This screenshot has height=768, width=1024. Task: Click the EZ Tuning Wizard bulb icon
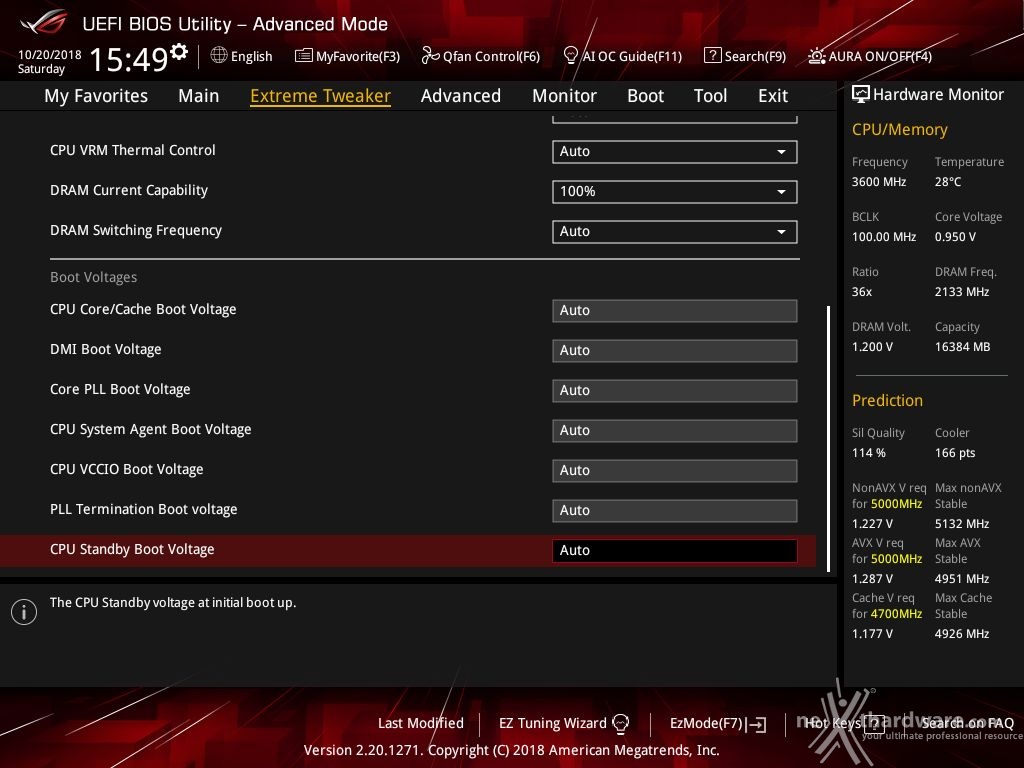(620, 723)
